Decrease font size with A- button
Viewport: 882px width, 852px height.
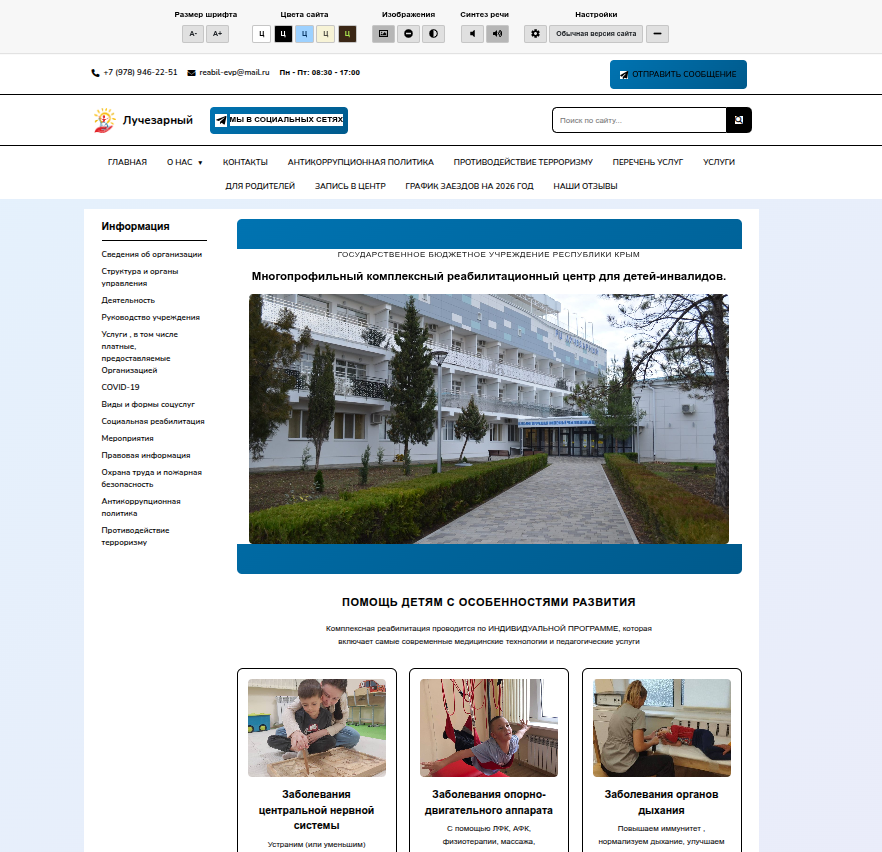click(x=193, y=34)
